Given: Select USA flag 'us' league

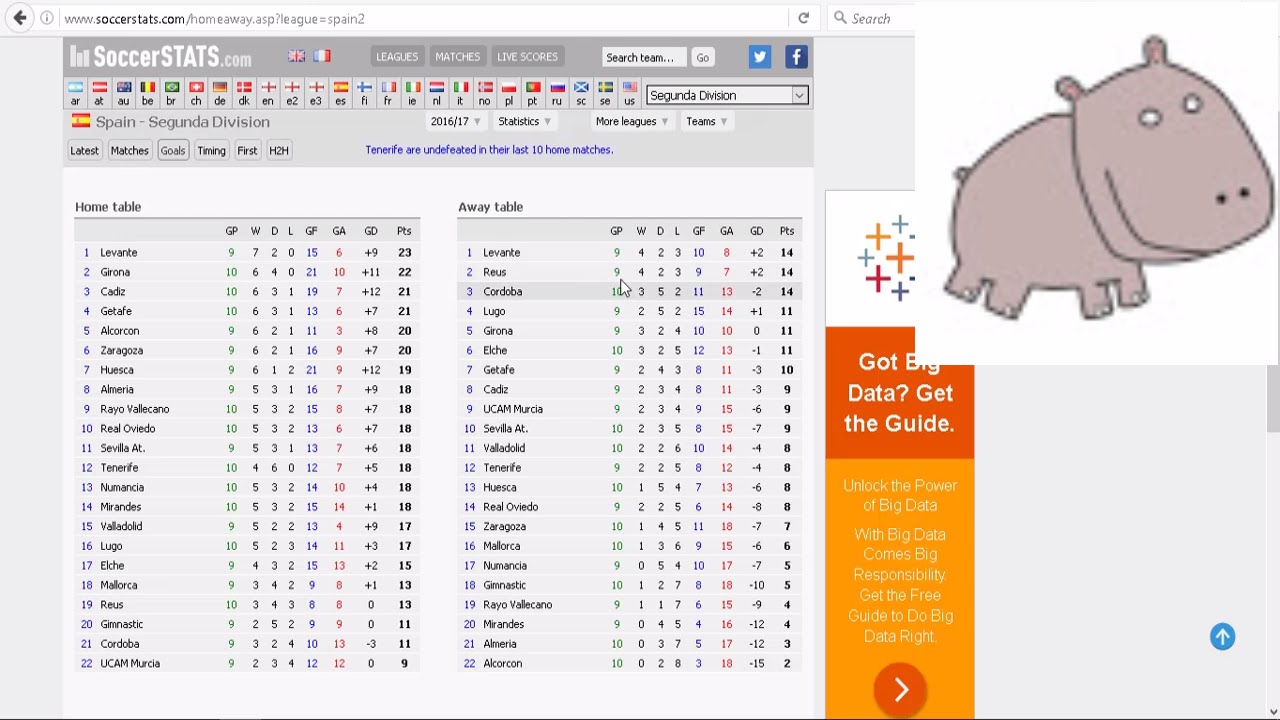Looking at the screenshot, I should coord(629,94).
